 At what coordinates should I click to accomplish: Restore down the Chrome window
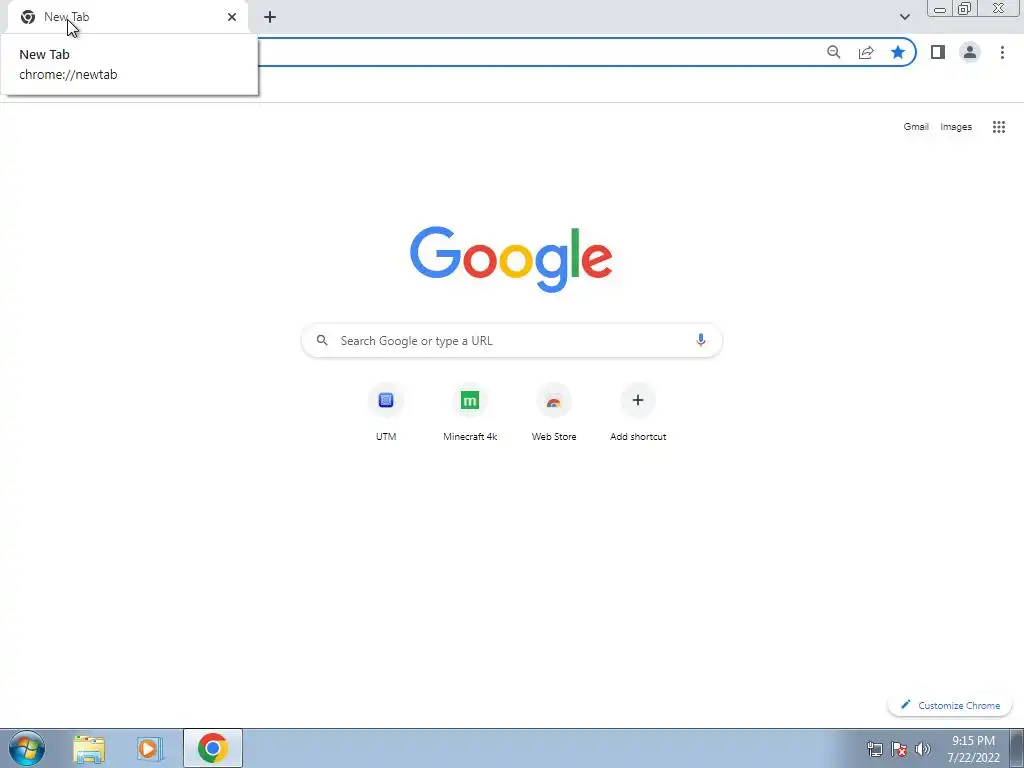coord(964,9)
